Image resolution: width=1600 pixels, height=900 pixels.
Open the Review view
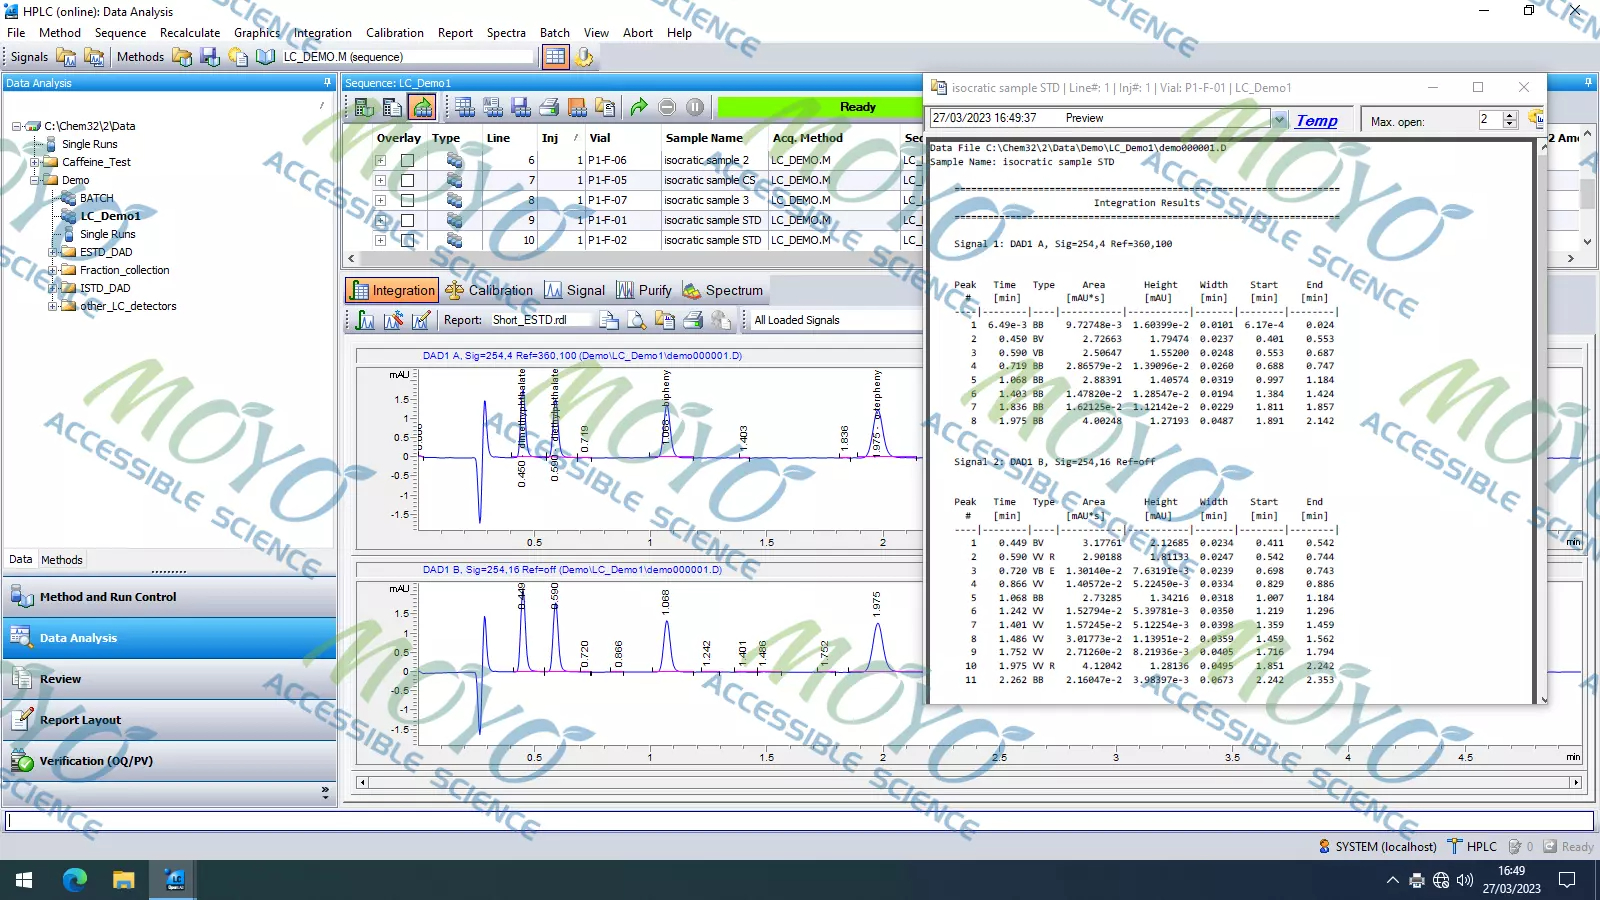coord(169,679)
